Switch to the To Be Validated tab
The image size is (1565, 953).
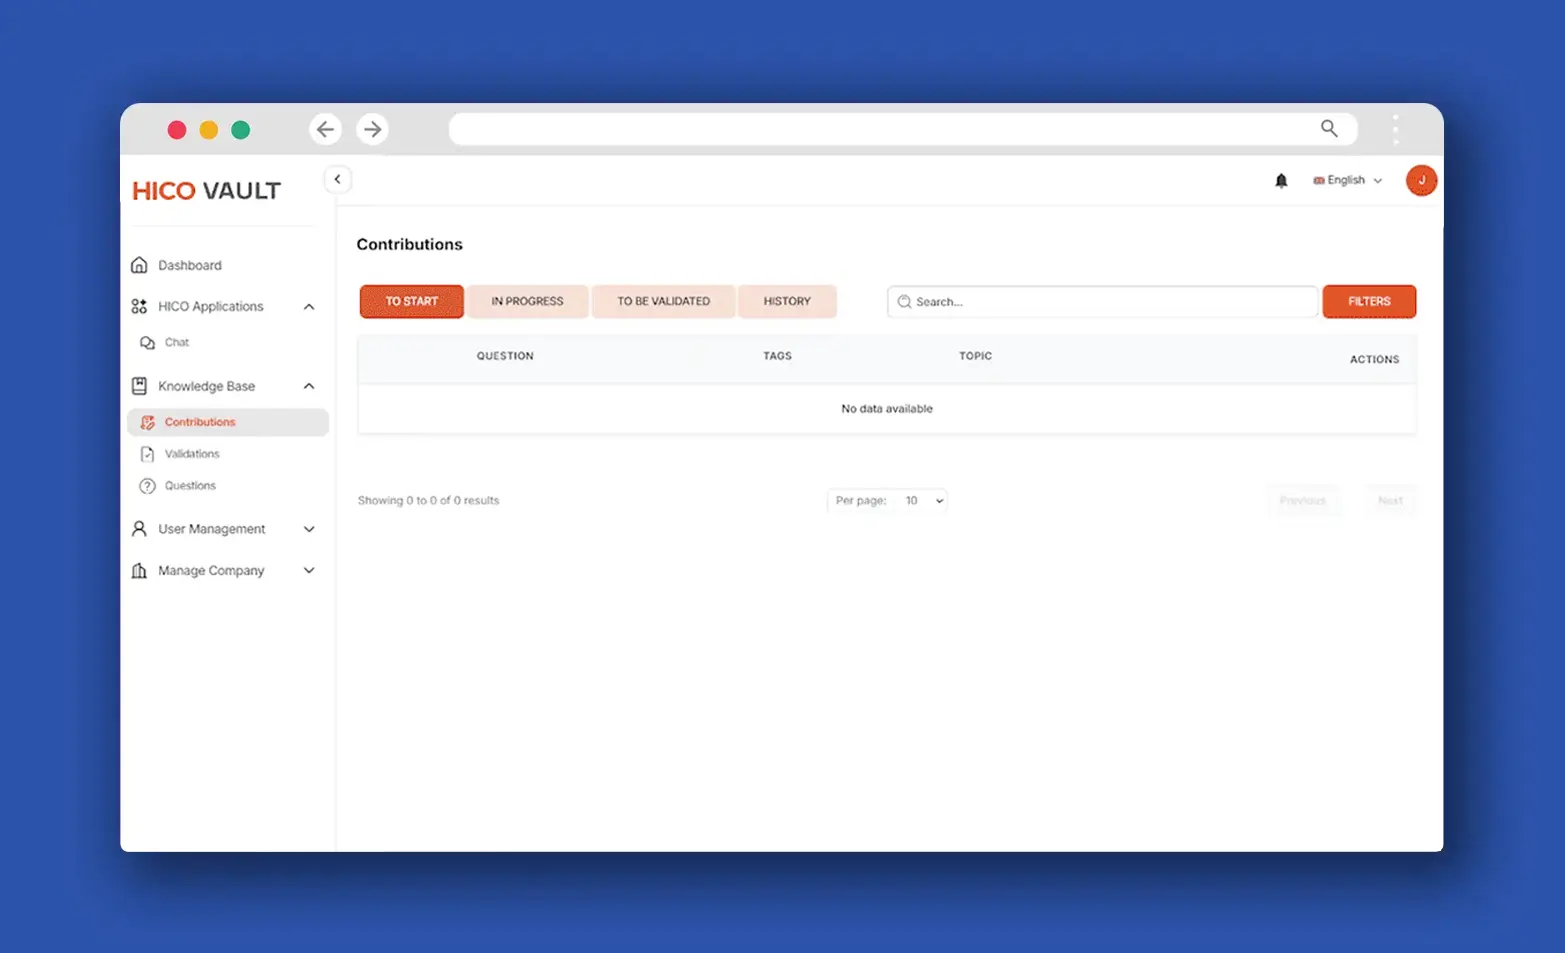pos(663,302)
